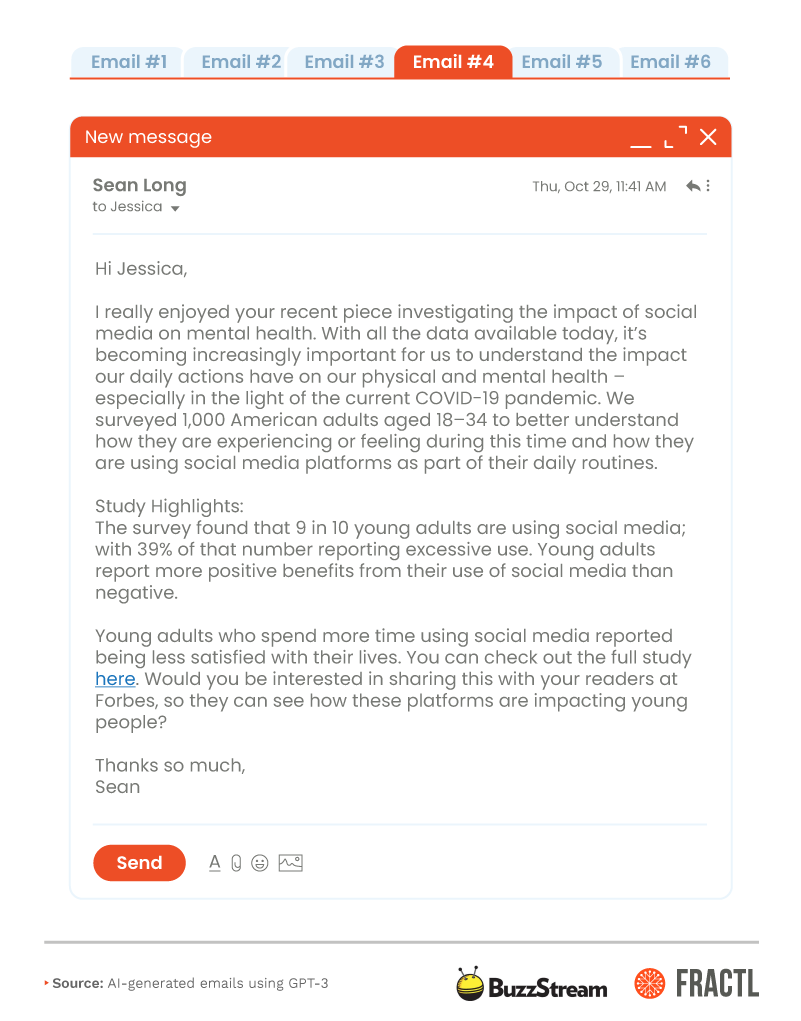Click the BuzzStream logo
Image resolution: width=801 pixels, height=1021 pixels.
pyautogui.click(x=532, y=985)
